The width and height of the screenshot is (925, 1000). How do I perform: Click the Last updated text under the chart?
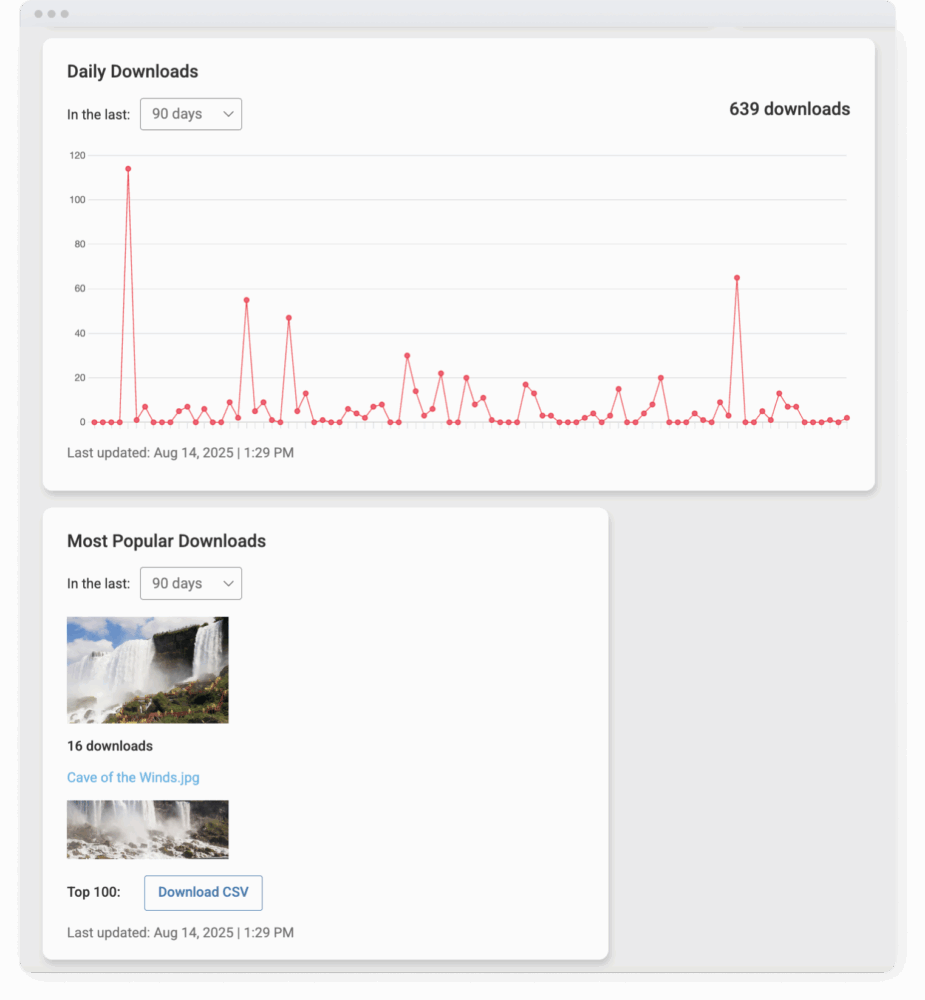point(181,453)
